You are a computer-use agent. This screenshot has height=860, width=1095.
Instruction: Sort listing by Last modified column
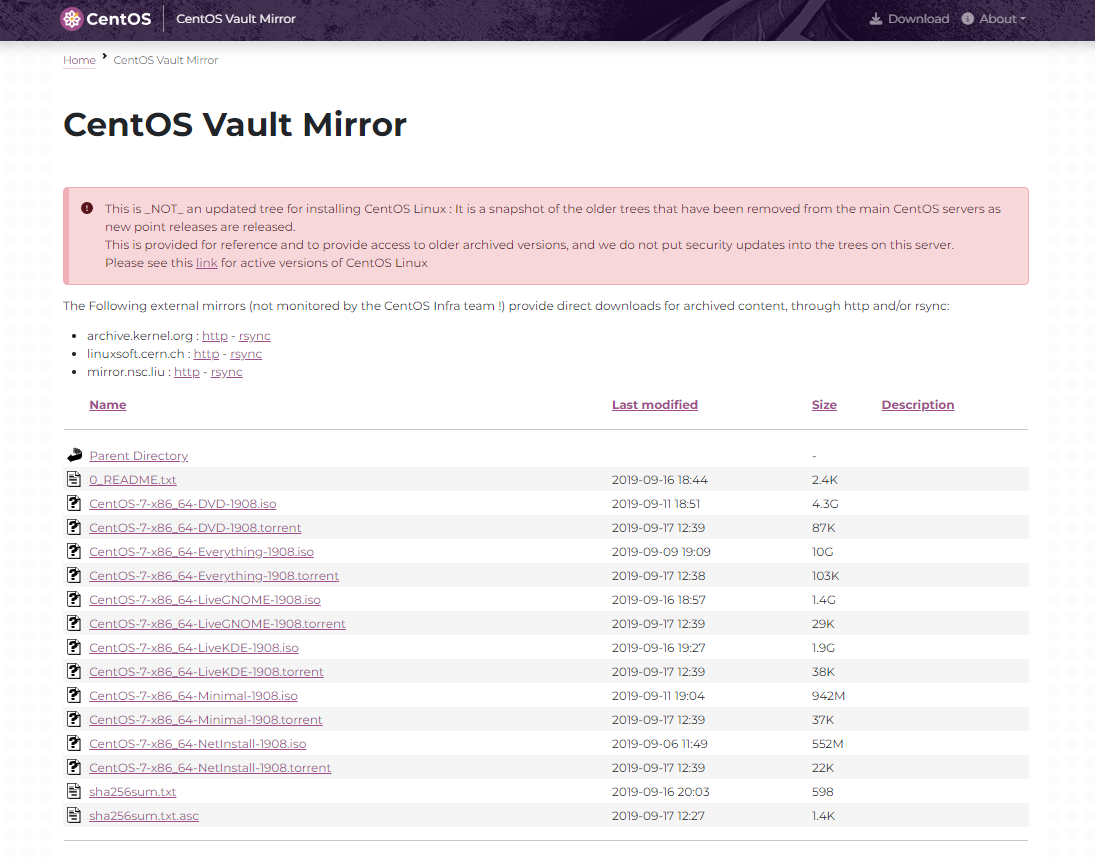point(654,405)
